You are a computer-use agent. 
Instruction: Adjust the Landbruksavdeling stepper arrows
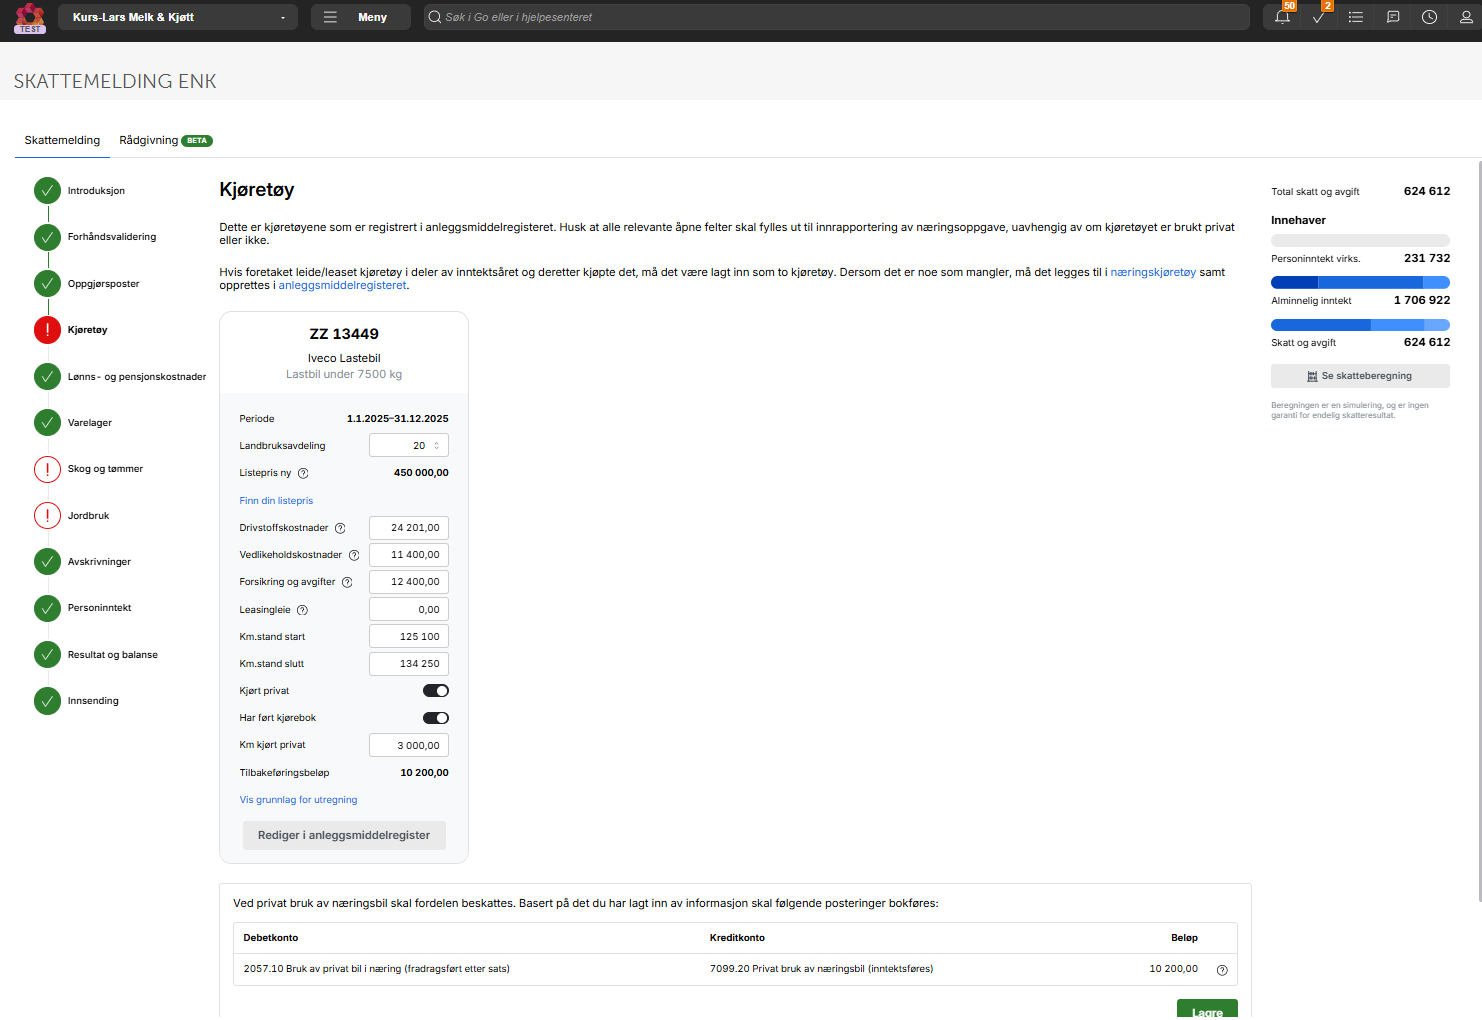click(436, 446)
